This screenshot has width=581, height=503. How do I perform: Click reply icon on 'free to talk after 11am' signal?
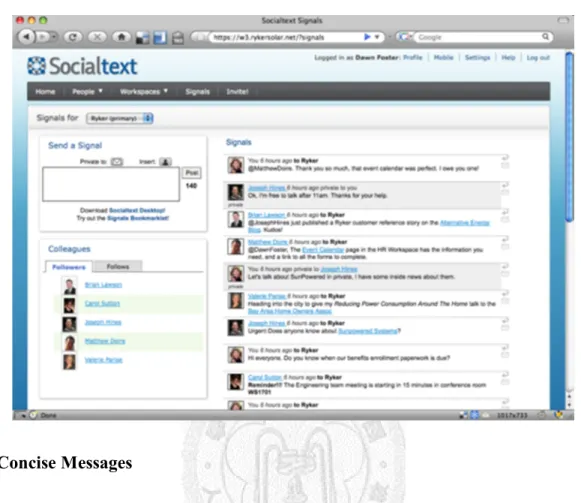coord(505,185)
